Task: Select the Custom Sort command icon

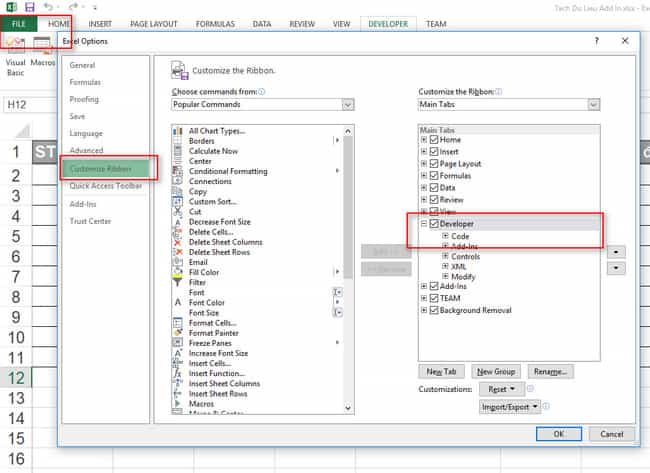Action: point(177,201)
